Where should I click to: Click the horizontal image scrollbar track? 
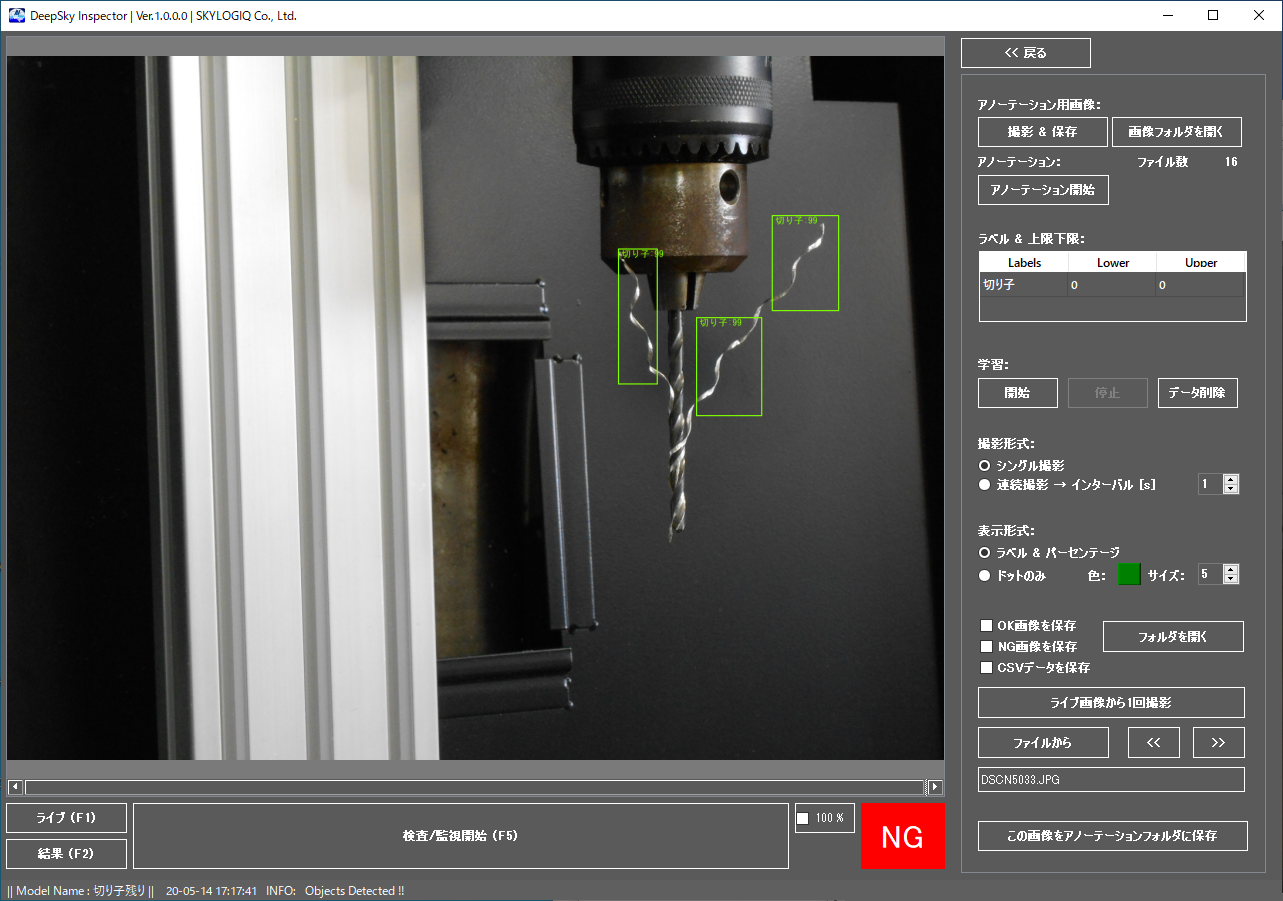coord(475,788)
